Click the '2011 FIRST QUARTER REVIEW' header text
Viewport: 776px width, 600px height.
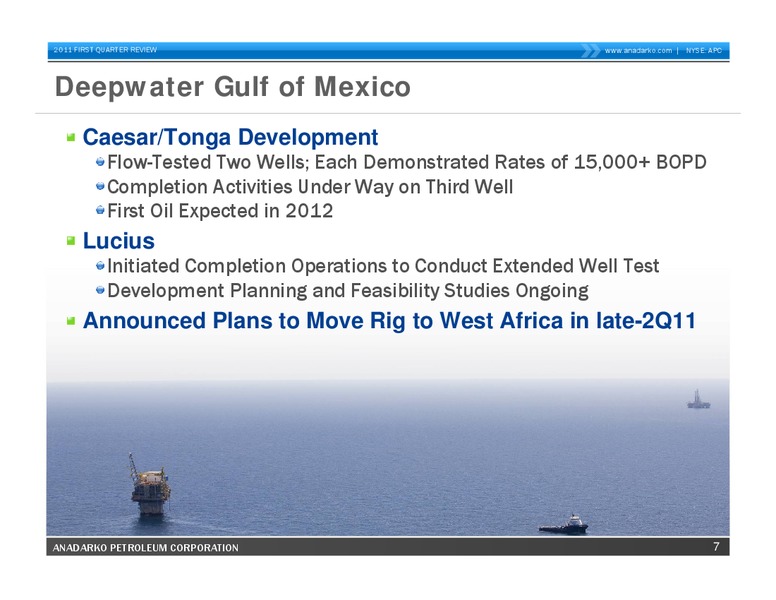(x=105, y=50)
